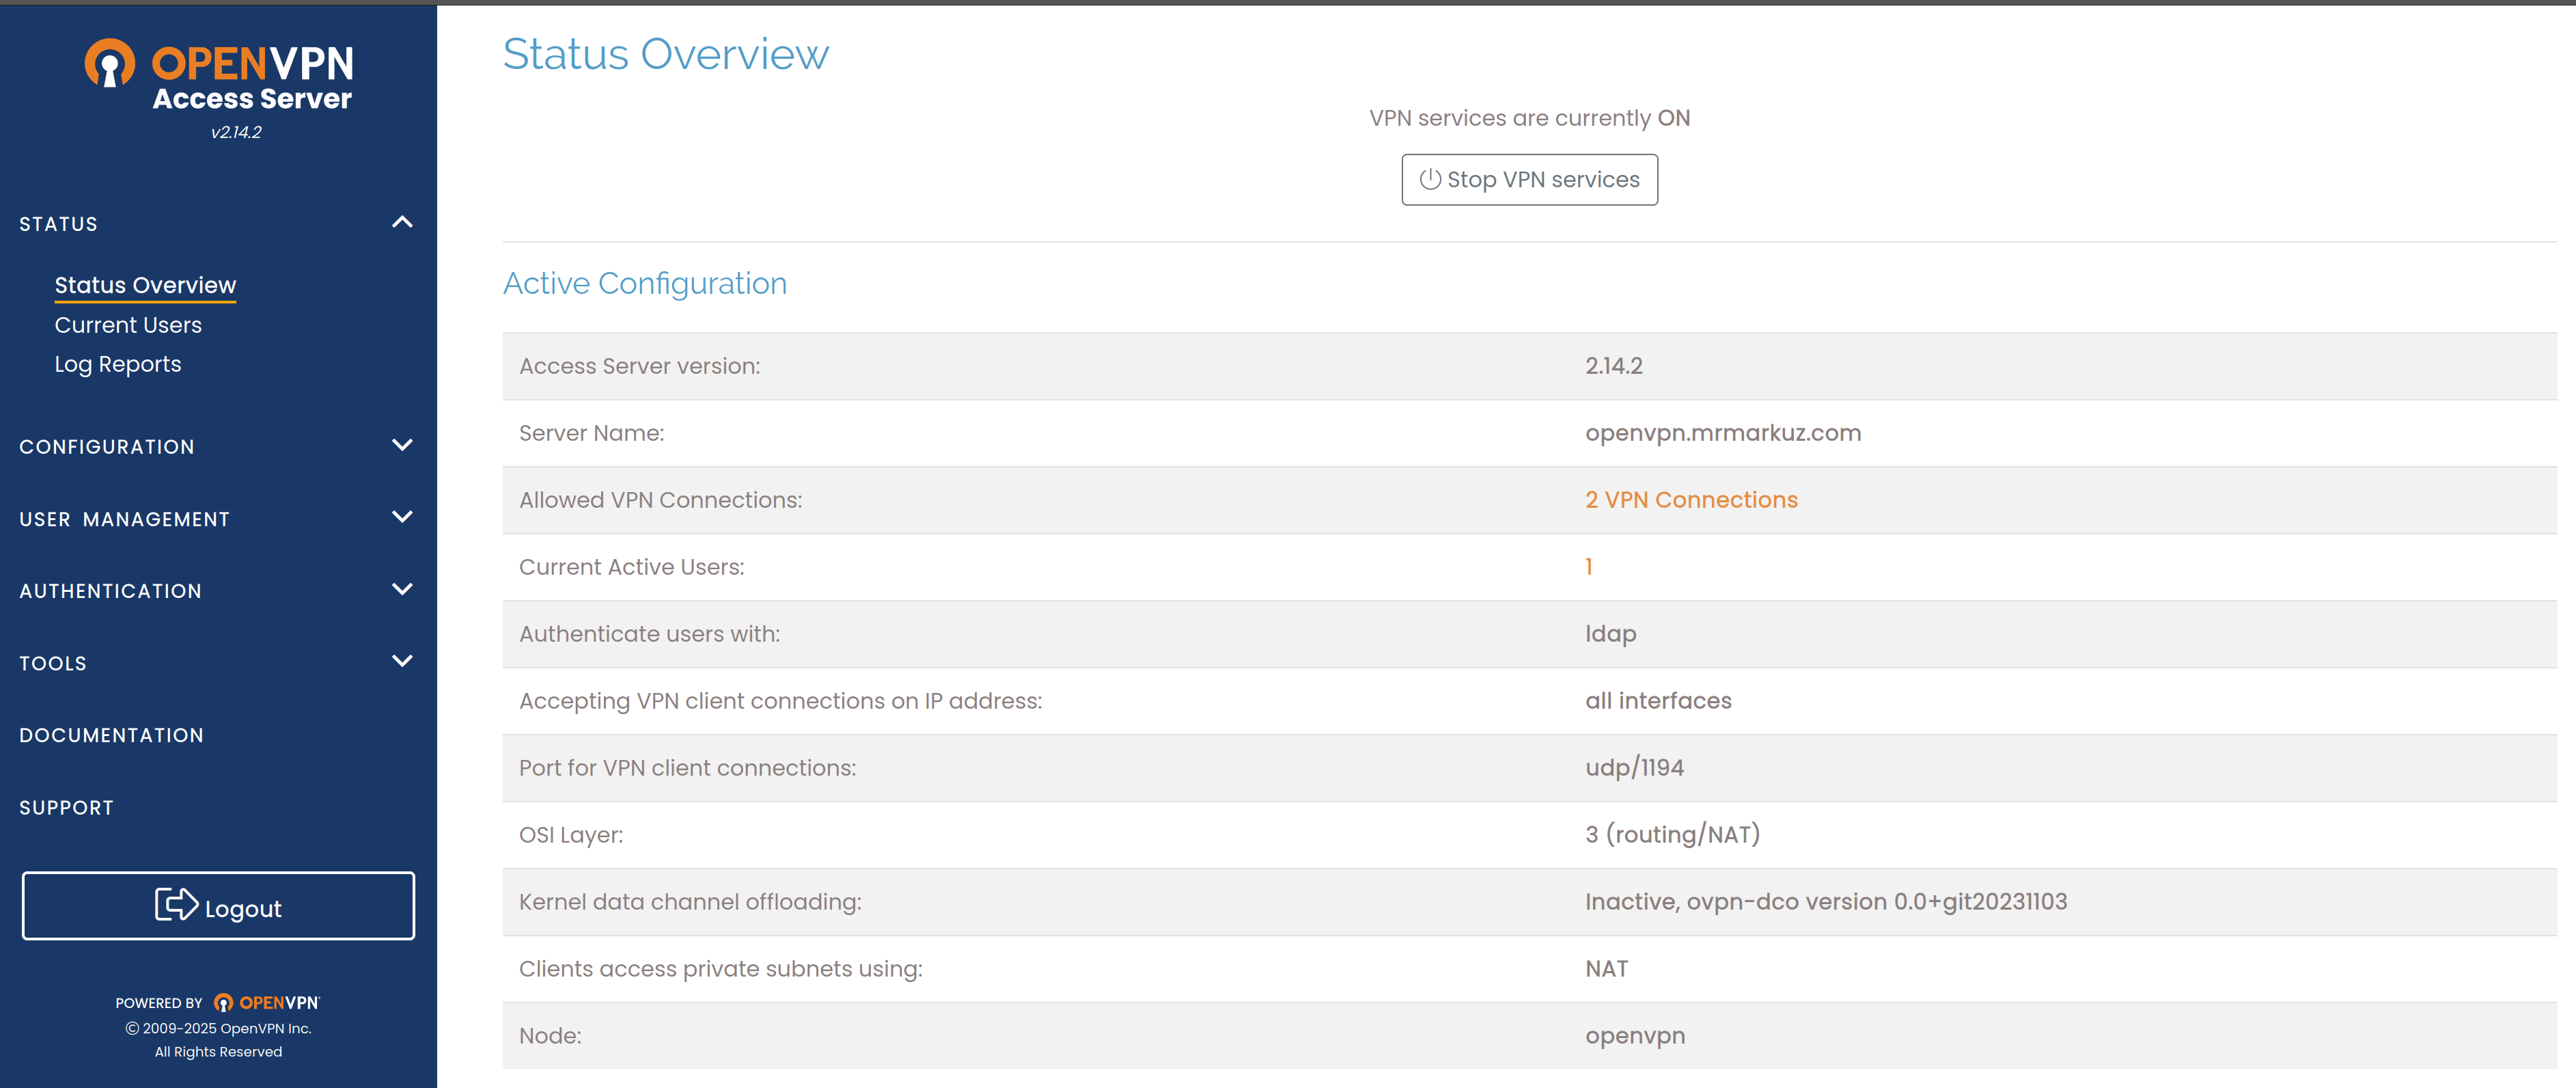Click the 'Authenticate users with:' label

click(x=649, y=634)
